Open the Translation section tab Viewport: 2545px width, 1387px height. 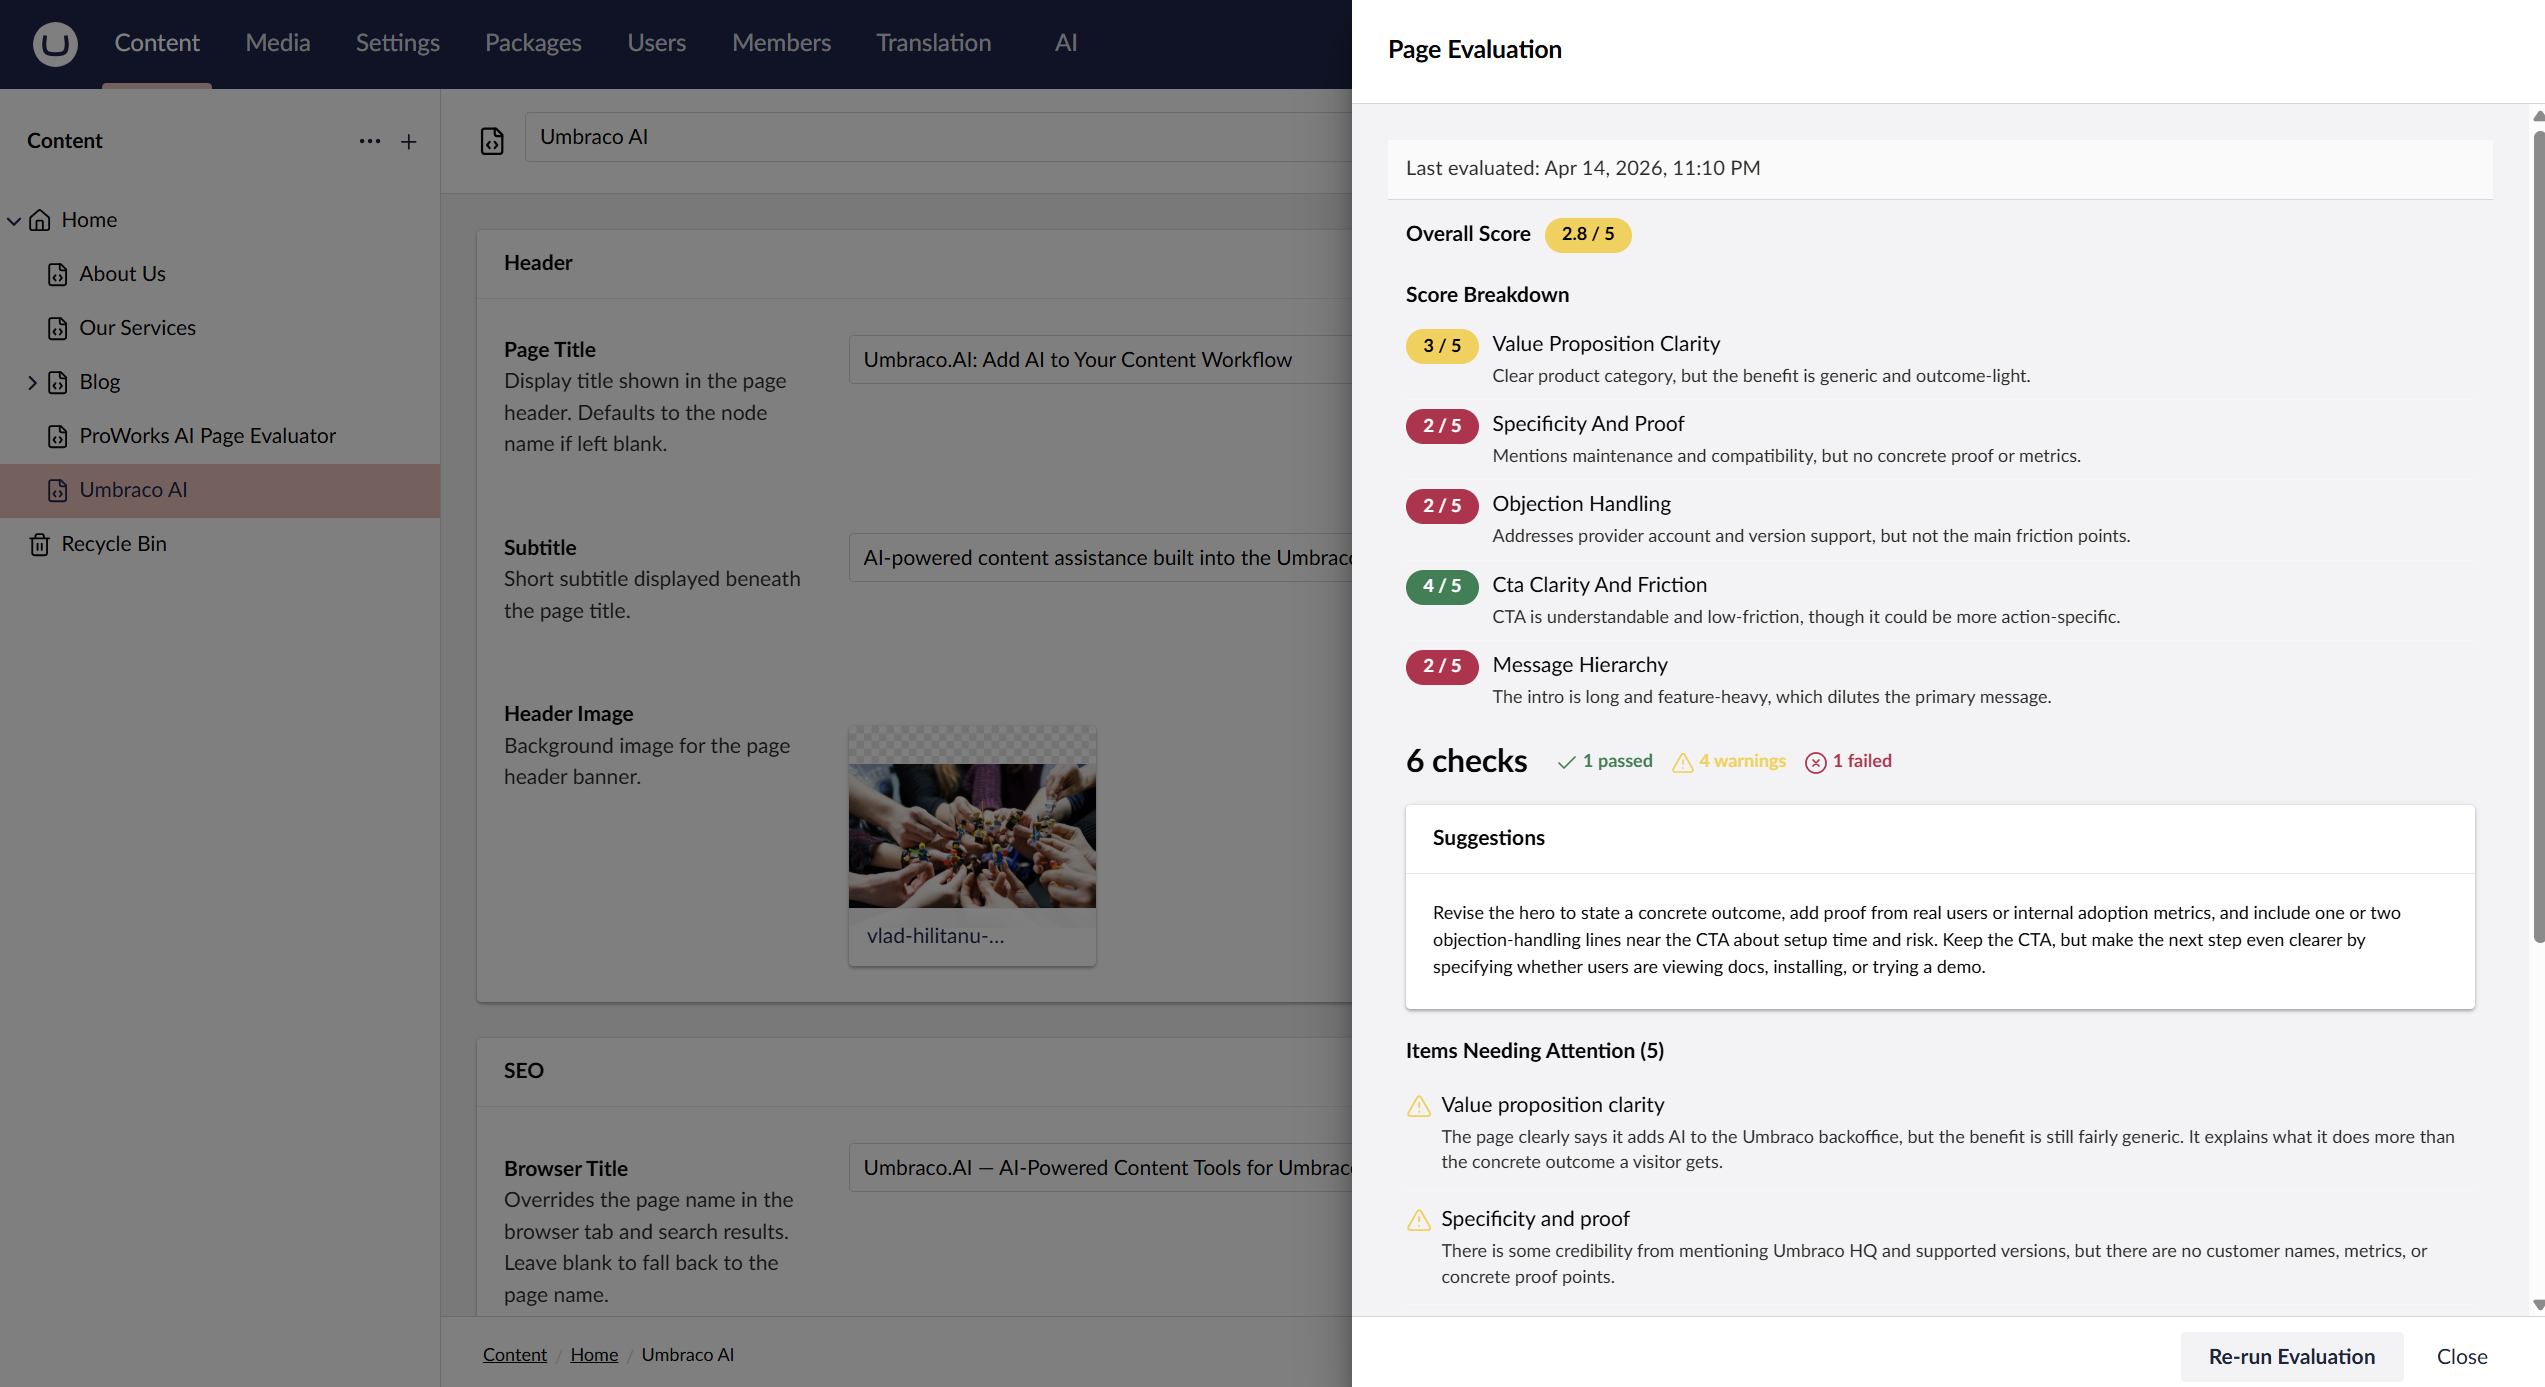[x=934, y=43]
